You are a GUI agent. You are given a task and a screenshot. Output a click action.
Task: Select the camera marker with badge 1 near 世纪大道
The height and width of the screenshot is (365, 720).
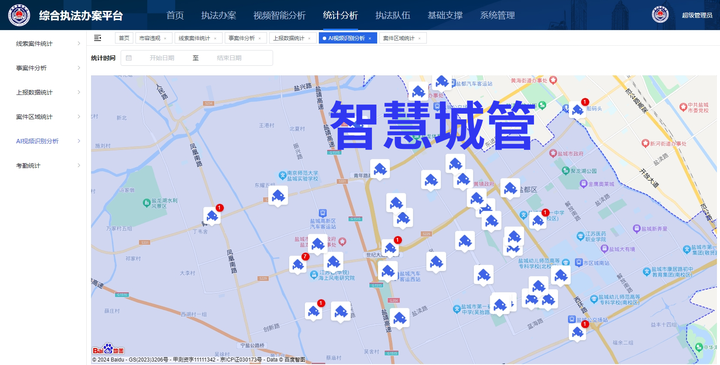point(390,248)
